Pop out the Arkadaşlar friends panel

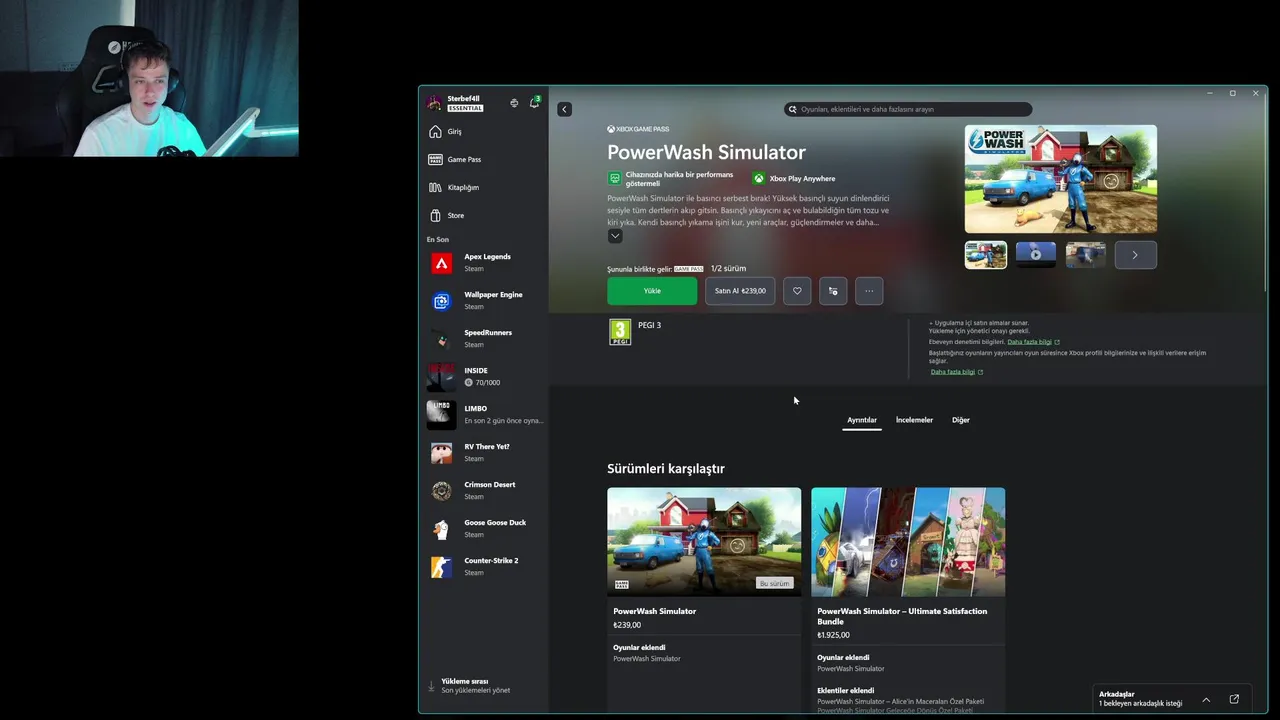[1234, 699]
